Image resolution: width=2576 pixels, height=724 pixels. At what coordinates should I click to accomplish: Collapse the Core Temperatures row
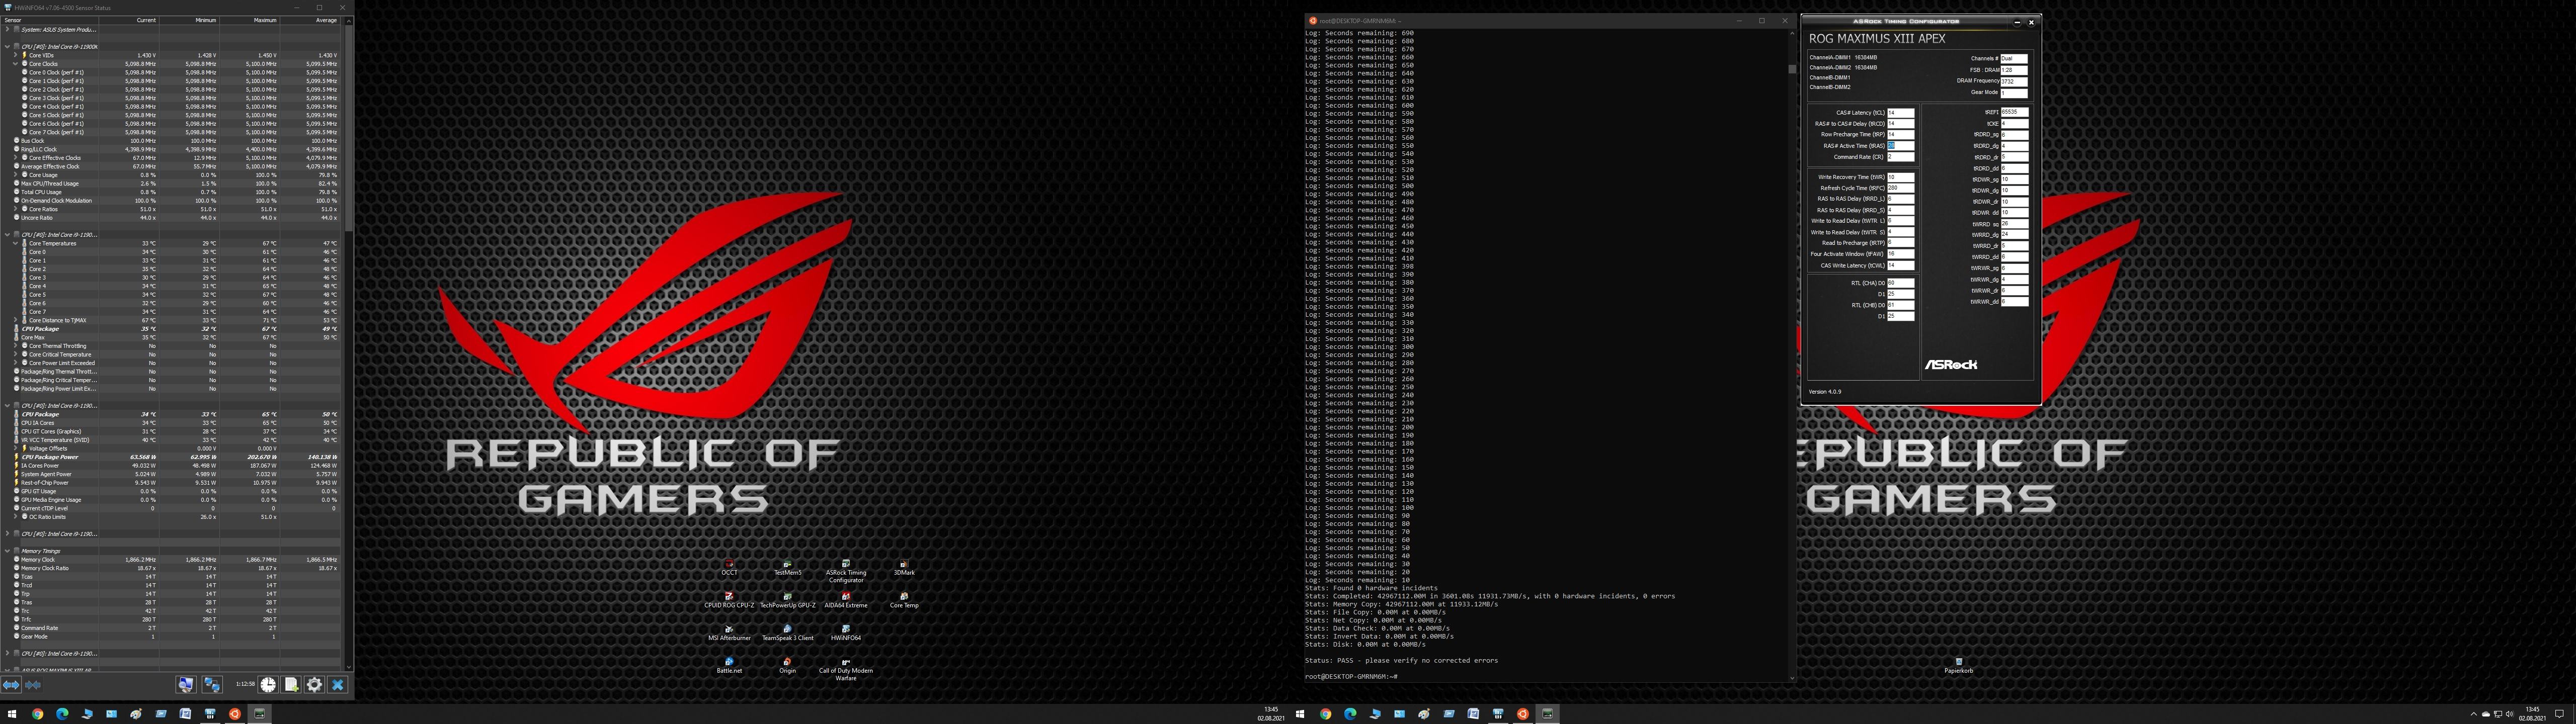pos(16,243)
